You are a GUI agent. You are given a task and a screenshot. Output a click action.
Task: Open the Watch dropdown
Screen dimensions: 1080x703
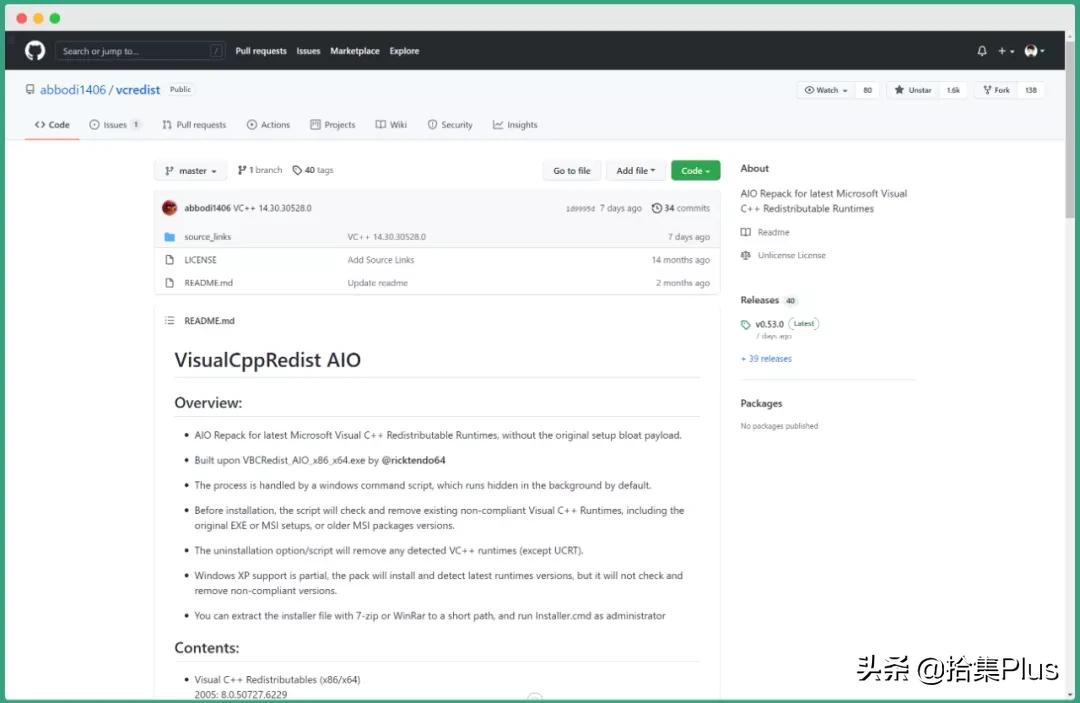(826, 90)
